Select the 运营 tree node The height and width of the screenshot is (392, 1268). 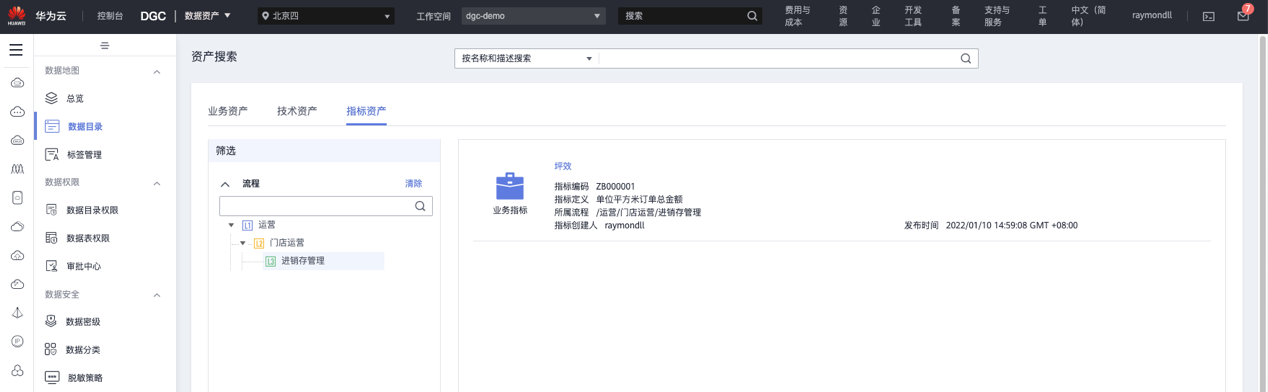click(267, 225)
